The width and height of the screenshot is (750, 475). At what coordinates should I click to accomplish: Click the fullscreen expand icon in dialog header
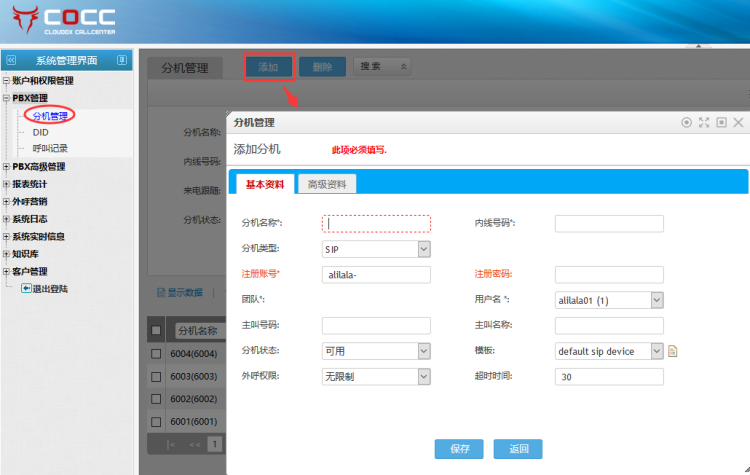point(704,122)
